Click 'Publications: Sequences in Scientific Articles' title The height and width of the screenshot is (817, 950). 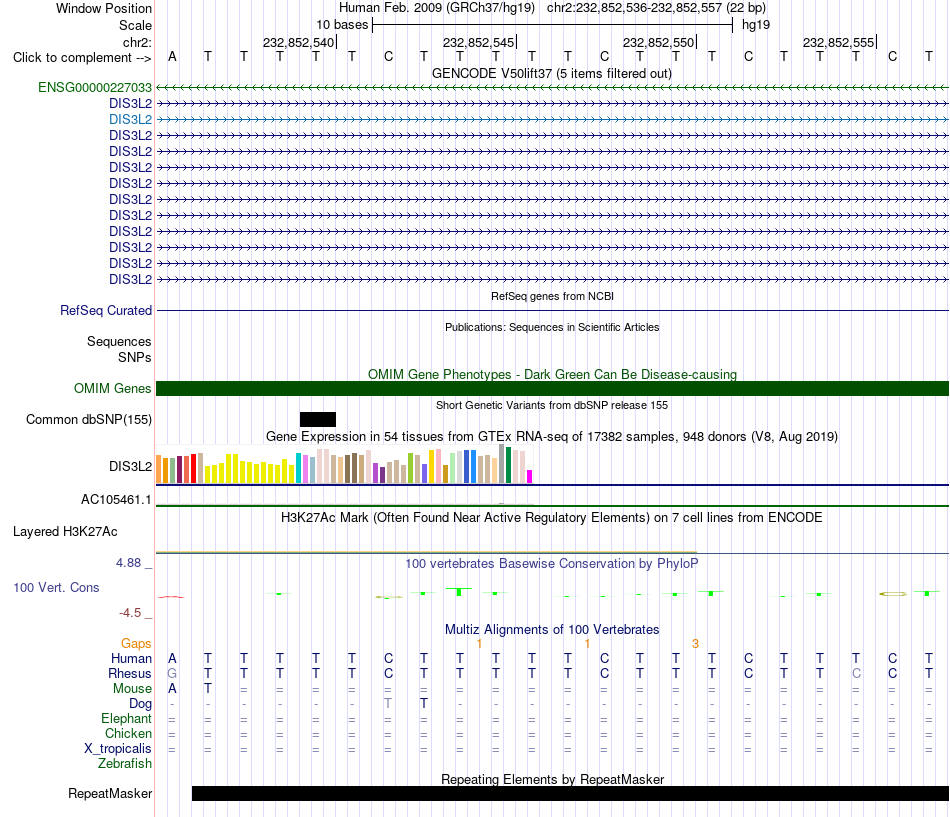(x=552, y=327)
